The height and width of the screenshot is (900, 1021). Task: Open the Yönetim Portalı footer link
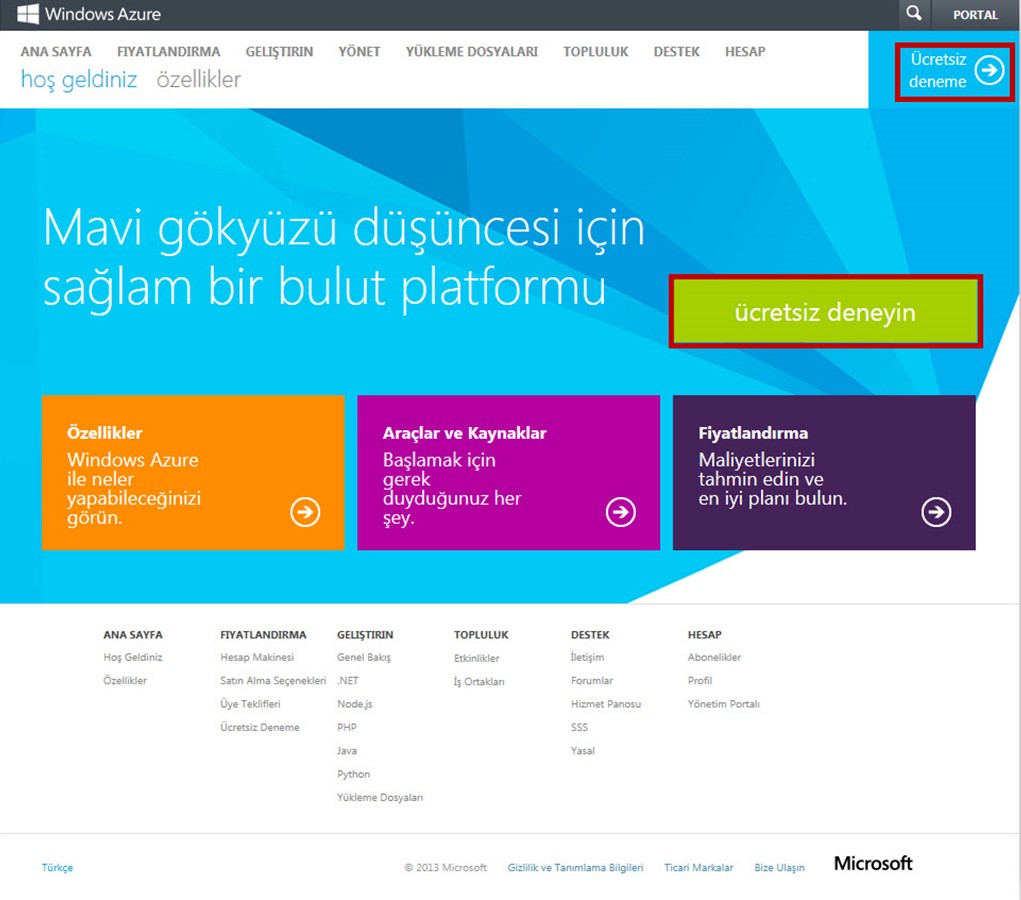tap(723, 704)
